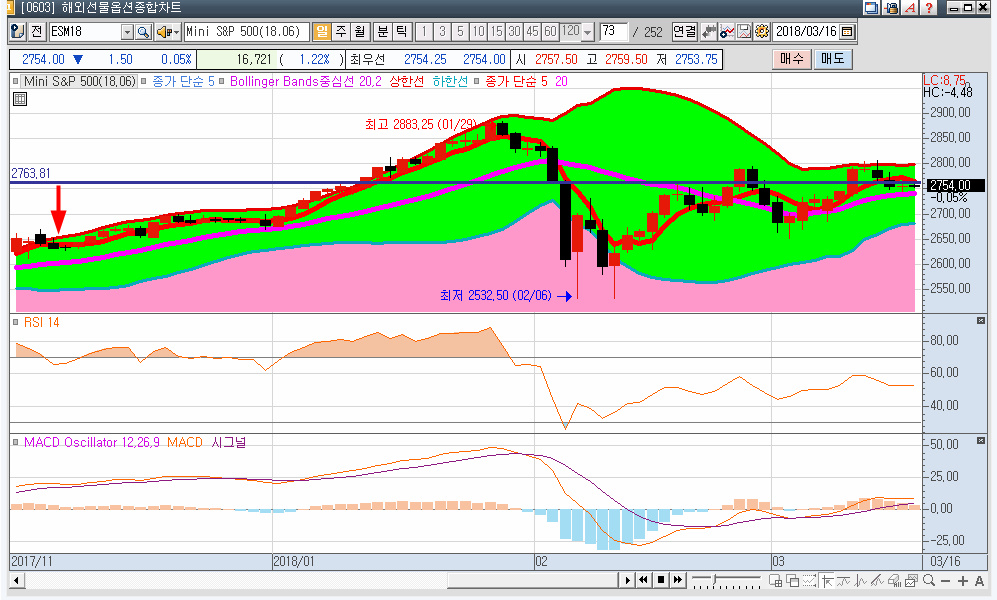
Task: Click the overlapping windows icon in bottom toolbar
Action: pos(792,580)
